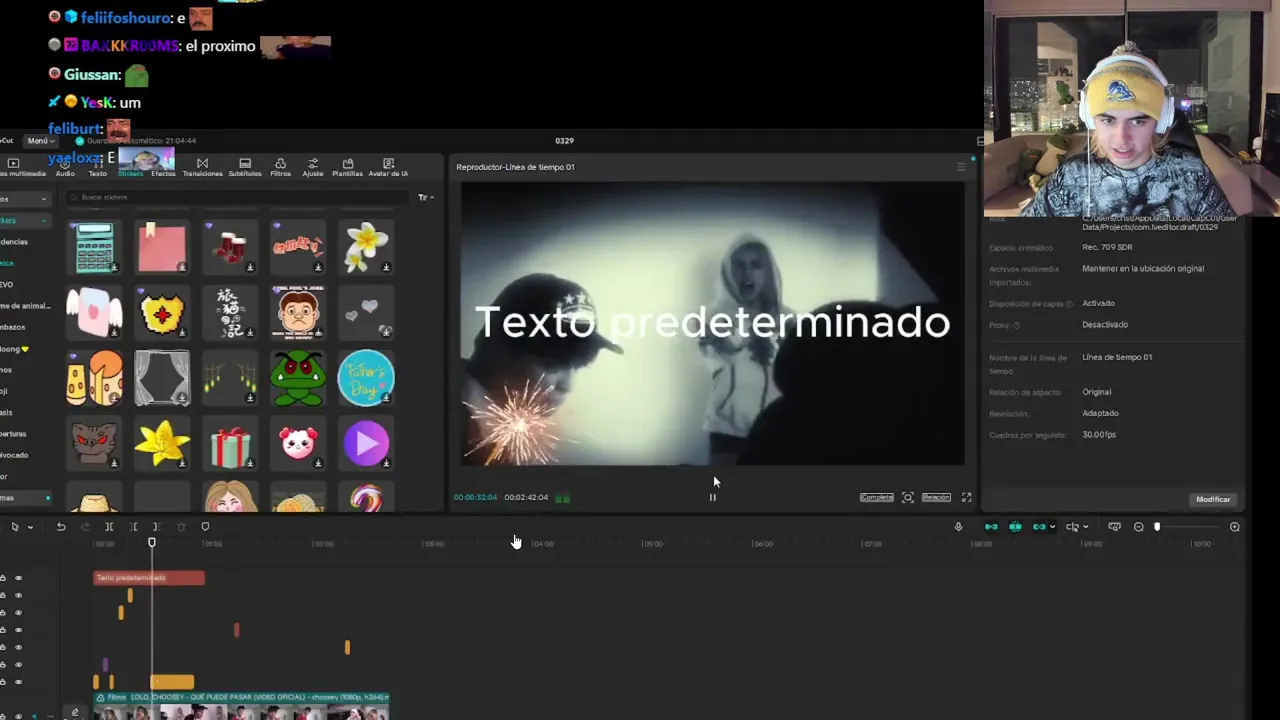1280x720 pixels.
Task: Lock the Texto predeterminado track
Action: 3,578
